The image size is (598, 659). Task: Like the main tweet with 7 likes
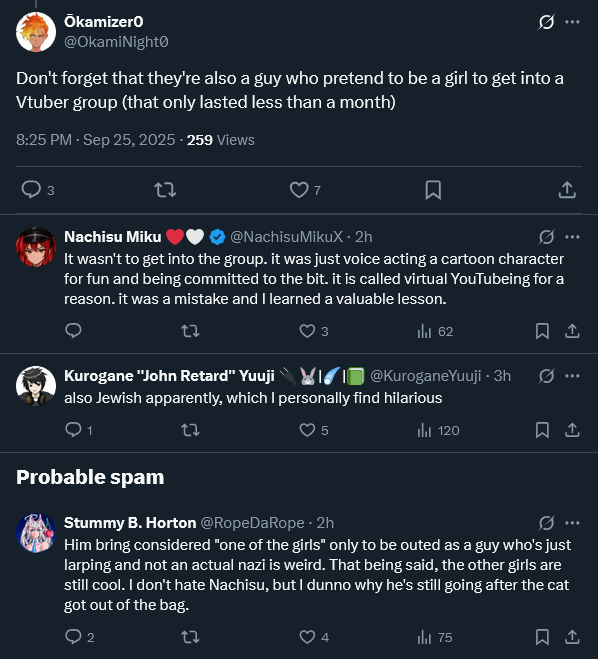pyautogui.click(x=299, y=190)
